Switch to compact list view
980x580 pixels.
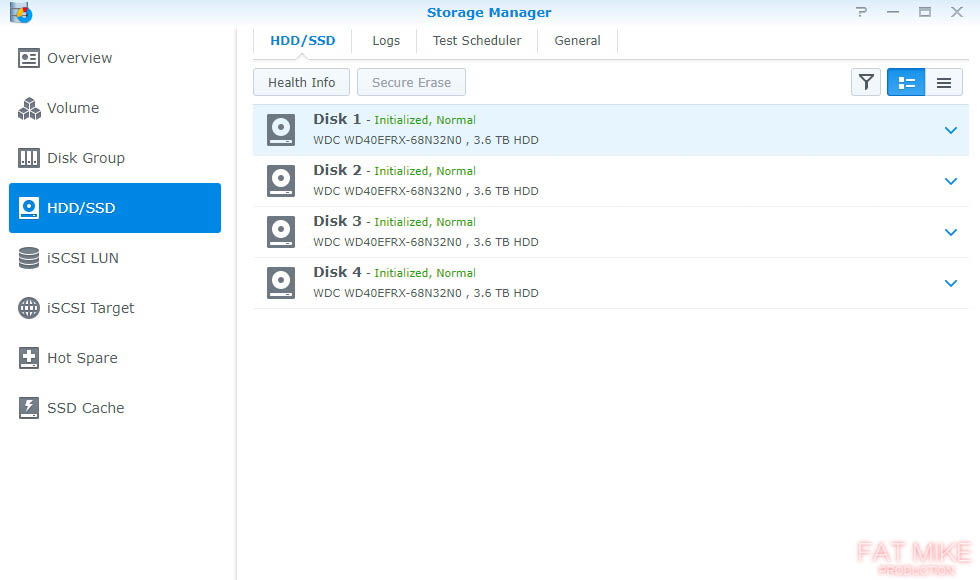pyautogui.click(x=944, y=82)
